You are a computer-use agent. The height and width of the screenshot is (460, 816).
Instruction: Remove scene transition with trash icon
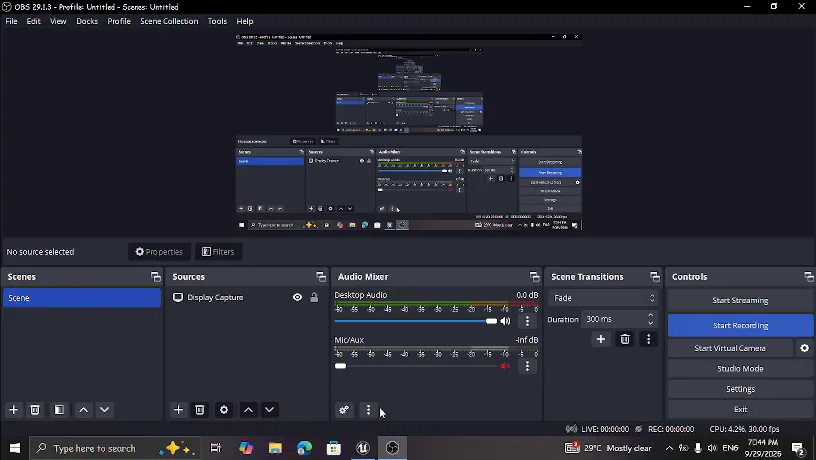(625, 339)
